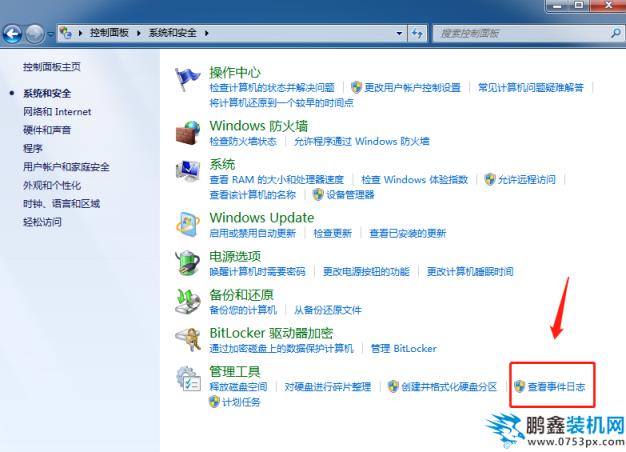Viewport: 626px width, 452px height.
Task: Open 设备管理器
Action: (351, 195)
